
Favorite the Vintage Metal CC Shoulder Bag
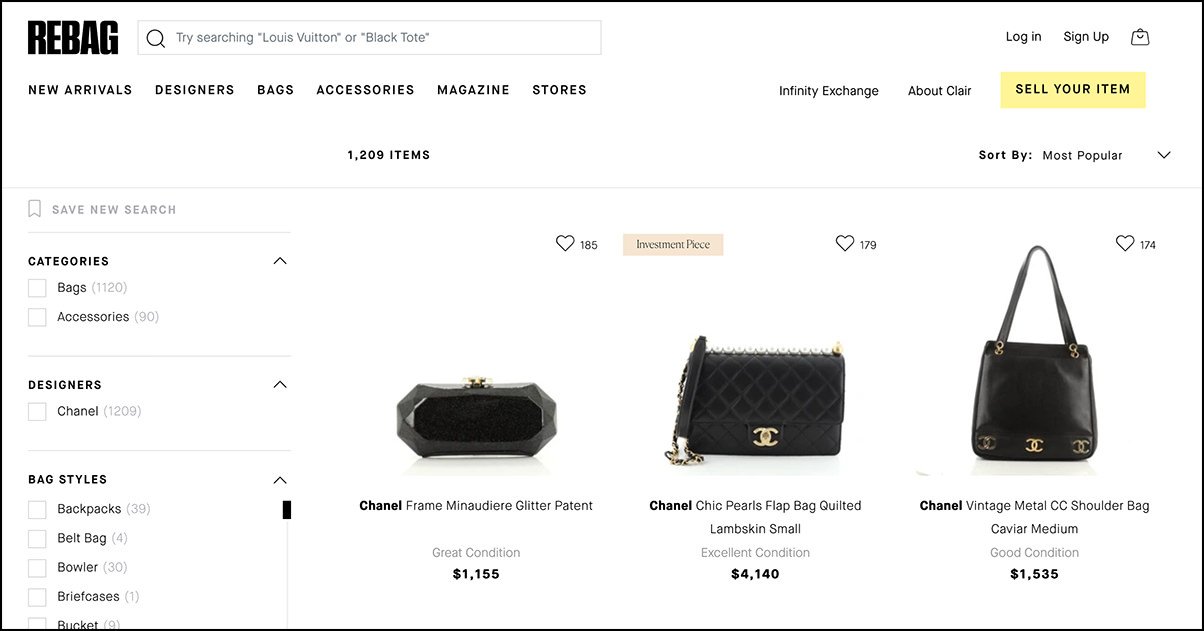point(1125,243)
